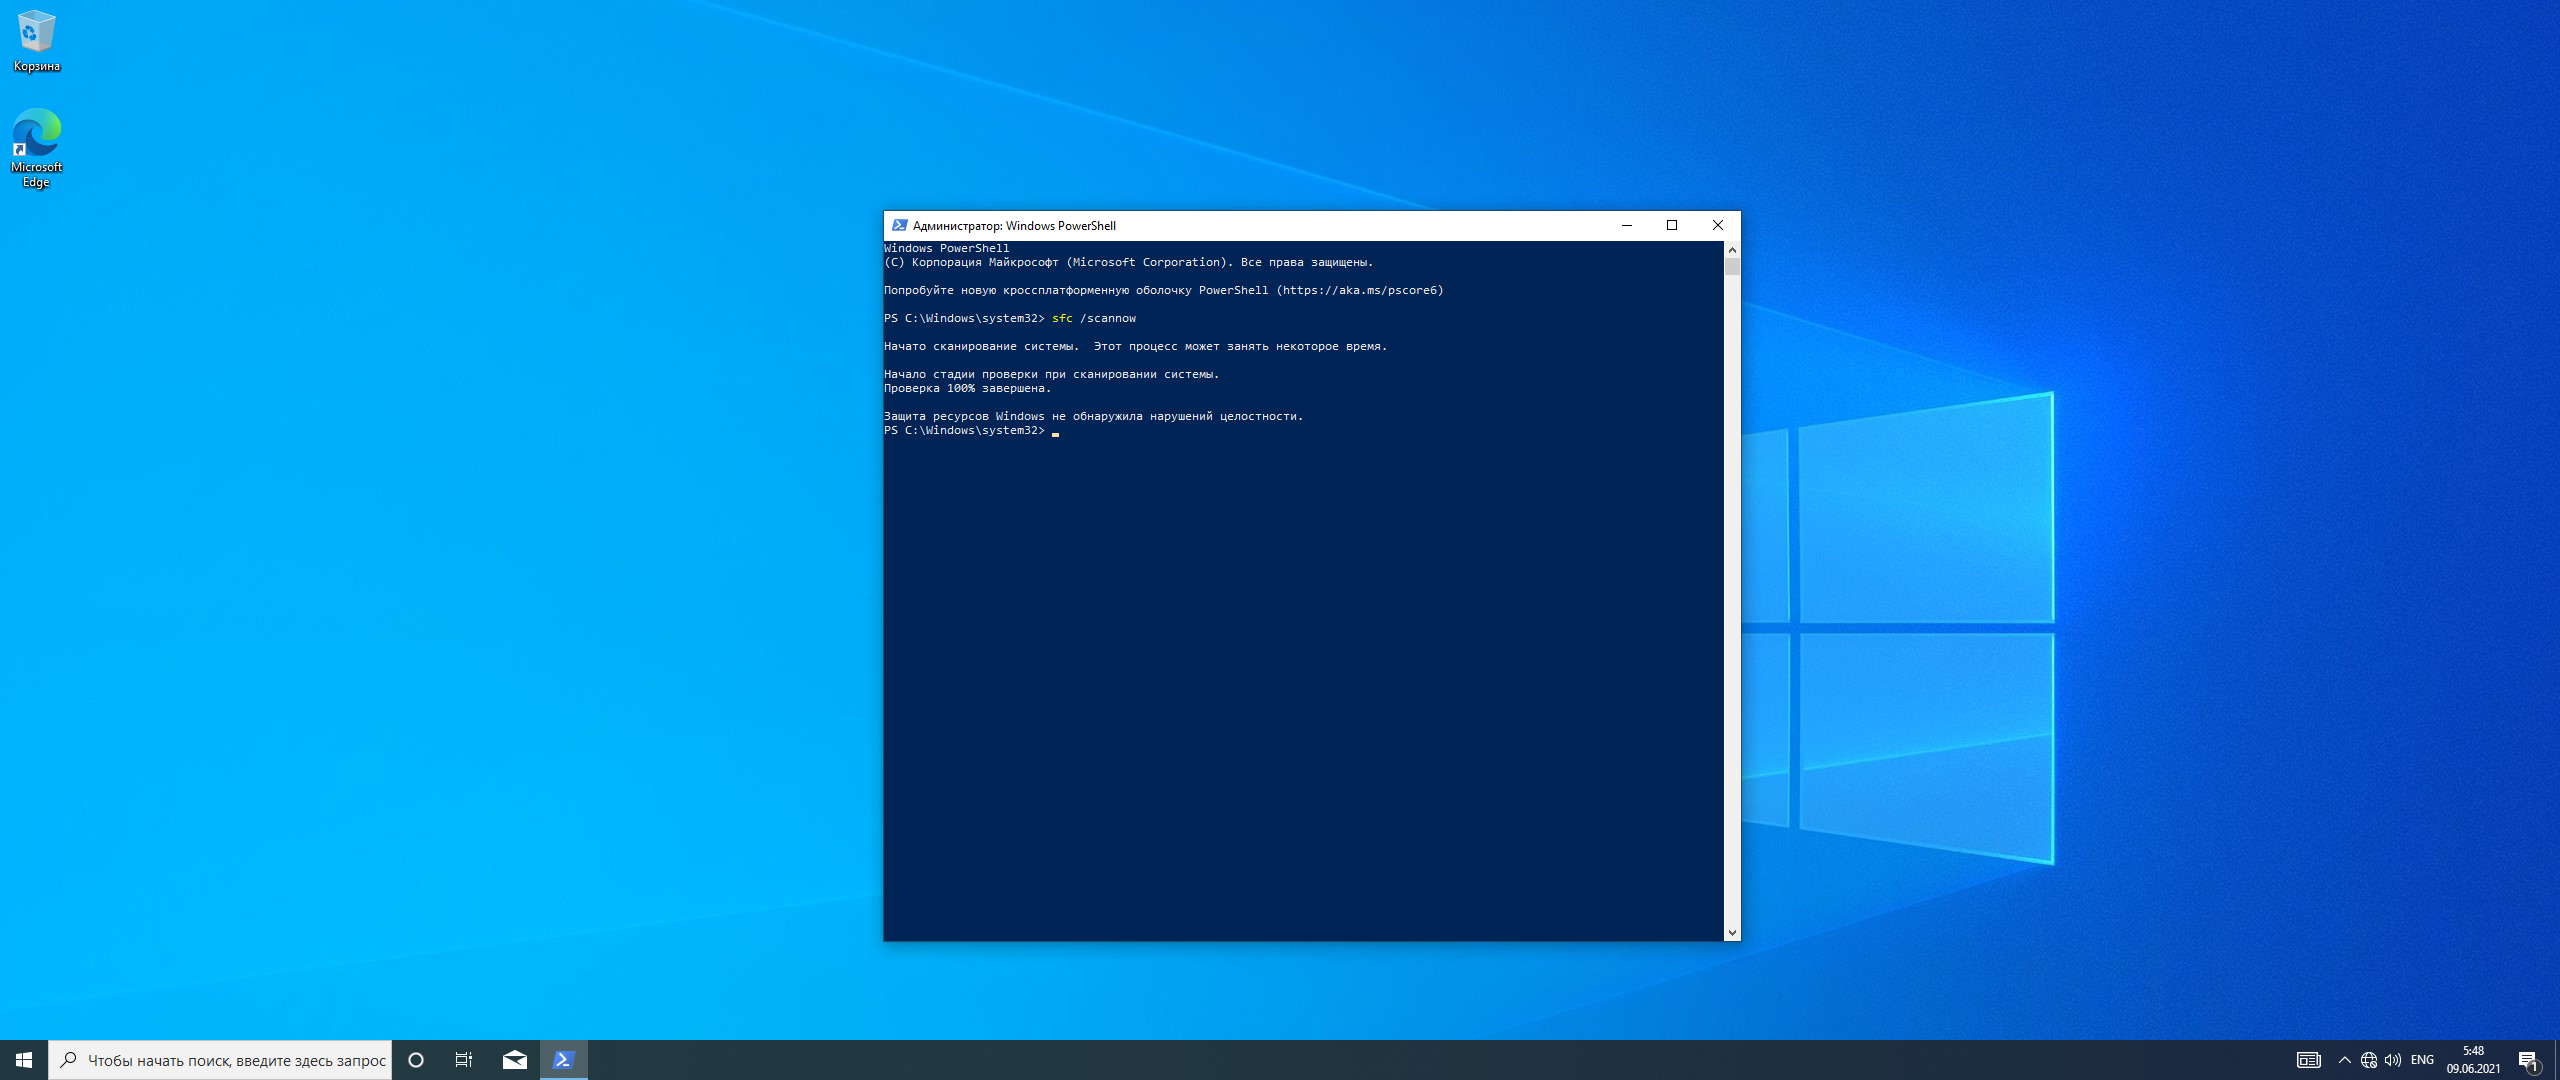Image resolution: width=2560 pixels, height=1080 pixels.
Task: Close the PowerShell window
Action: (1718, 225)
